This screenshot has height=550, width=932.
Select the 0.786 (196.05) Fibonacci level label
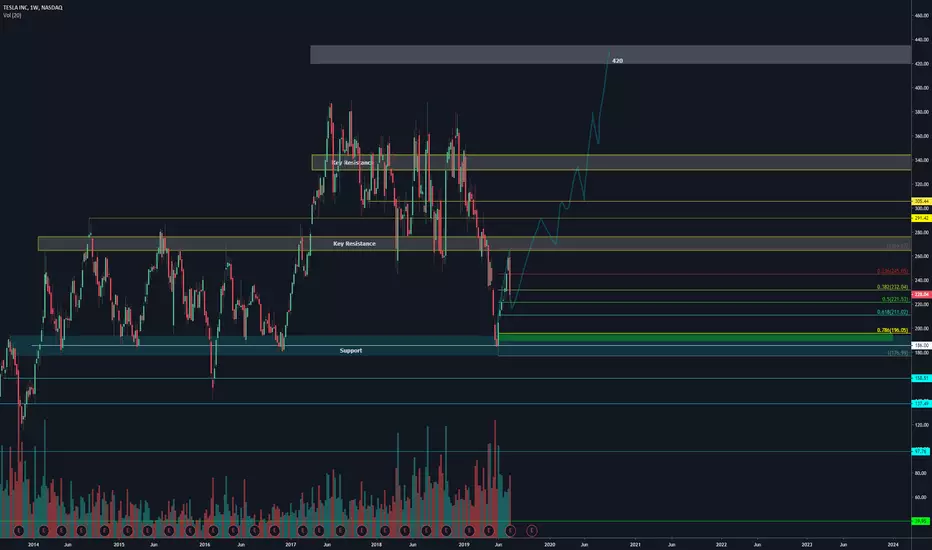coord(892,330)
